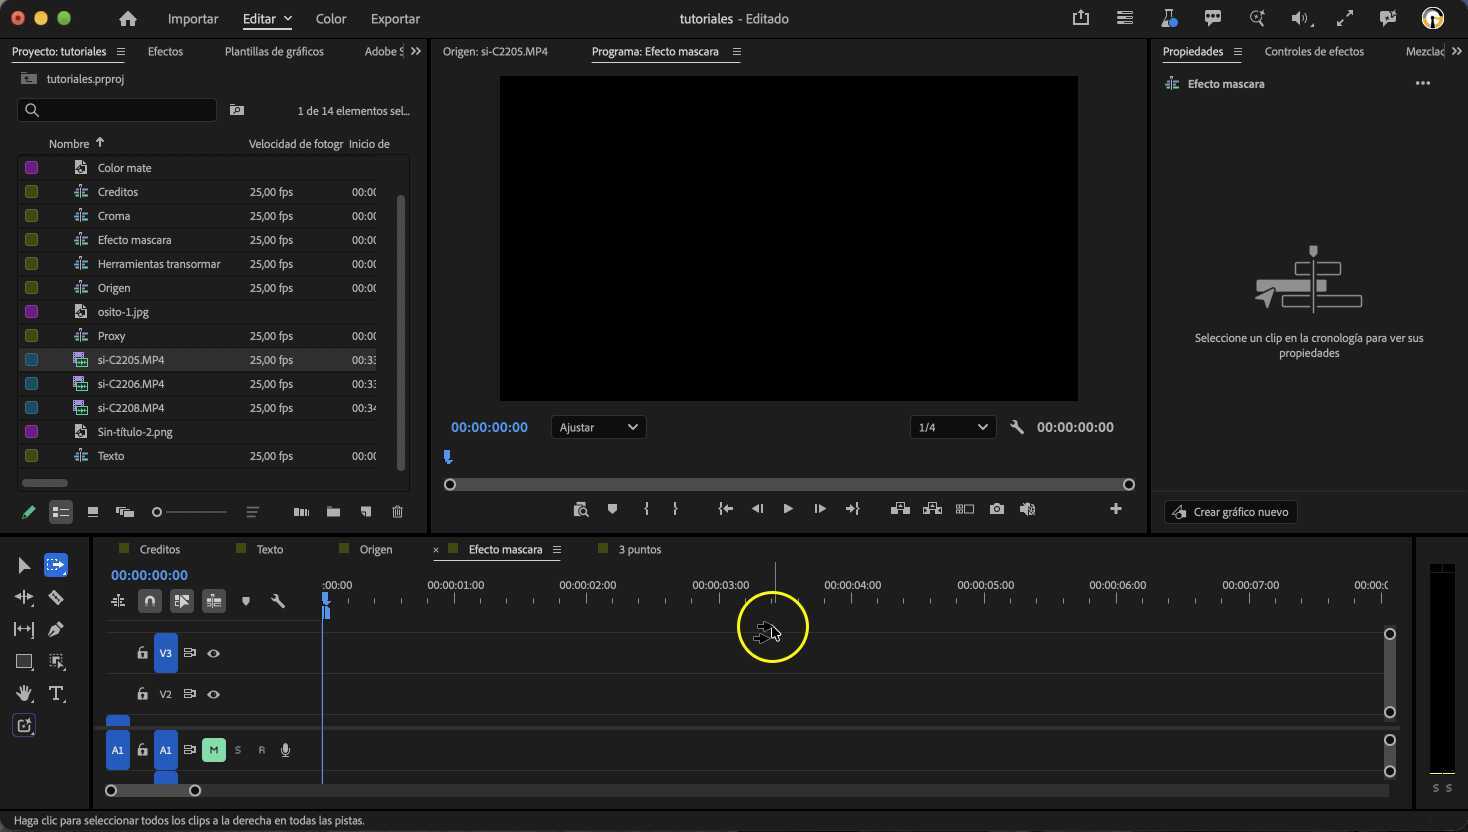Open the Program monitor settings wrench
Screen dimensions: 1468x832
click(x=1017, y=427)
